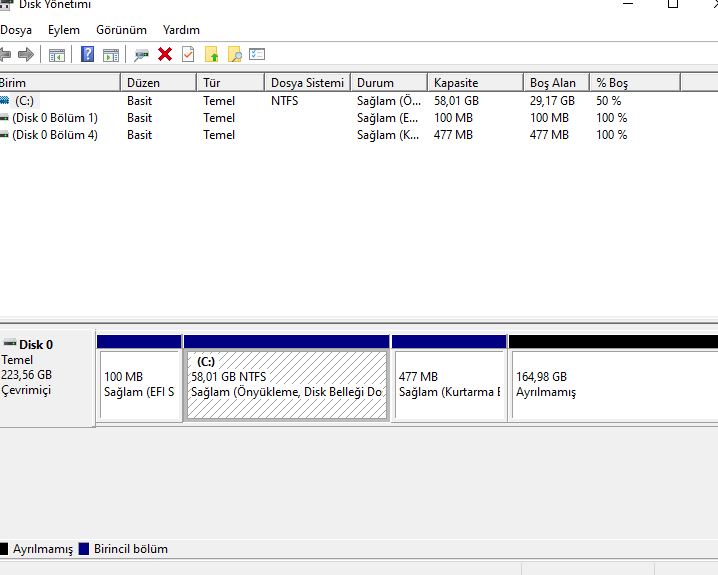Click the yellow note with green arrow icon
This screenshot has height=575, width=718.
point(212,54)
